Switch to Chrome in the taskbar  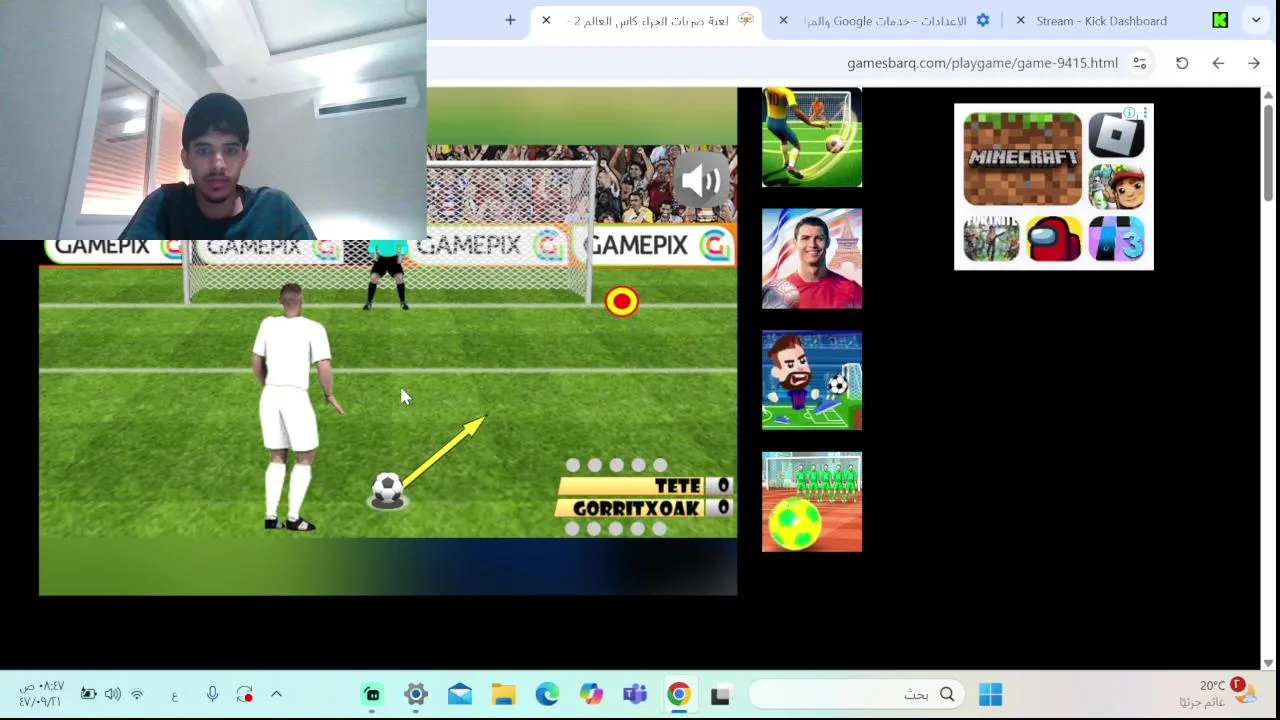point(678,694)
